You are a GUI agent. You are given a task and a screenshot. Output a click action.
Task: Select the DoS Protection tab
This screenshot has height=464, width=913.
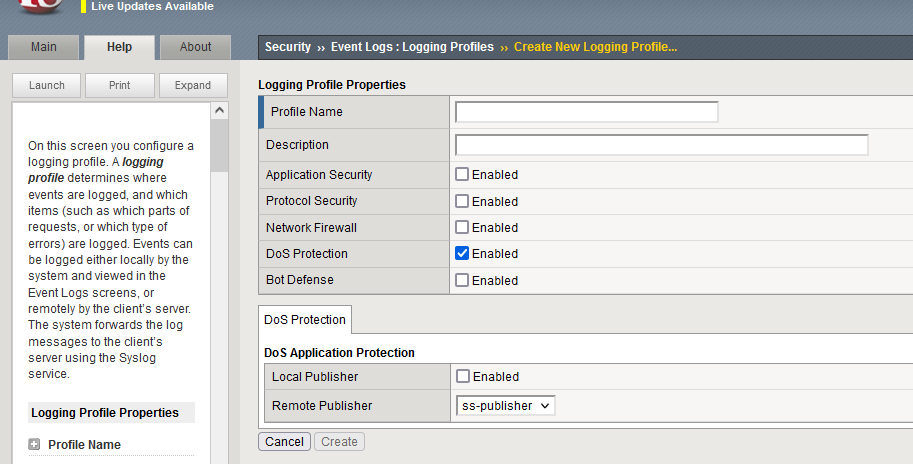pyautogui.click(x=305, y=320)
